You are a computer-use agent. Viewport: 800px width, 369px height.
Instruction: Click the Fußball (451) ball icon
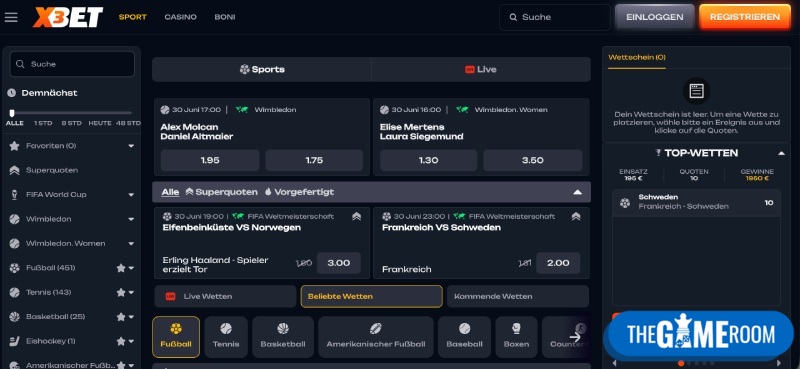(14, 268)
